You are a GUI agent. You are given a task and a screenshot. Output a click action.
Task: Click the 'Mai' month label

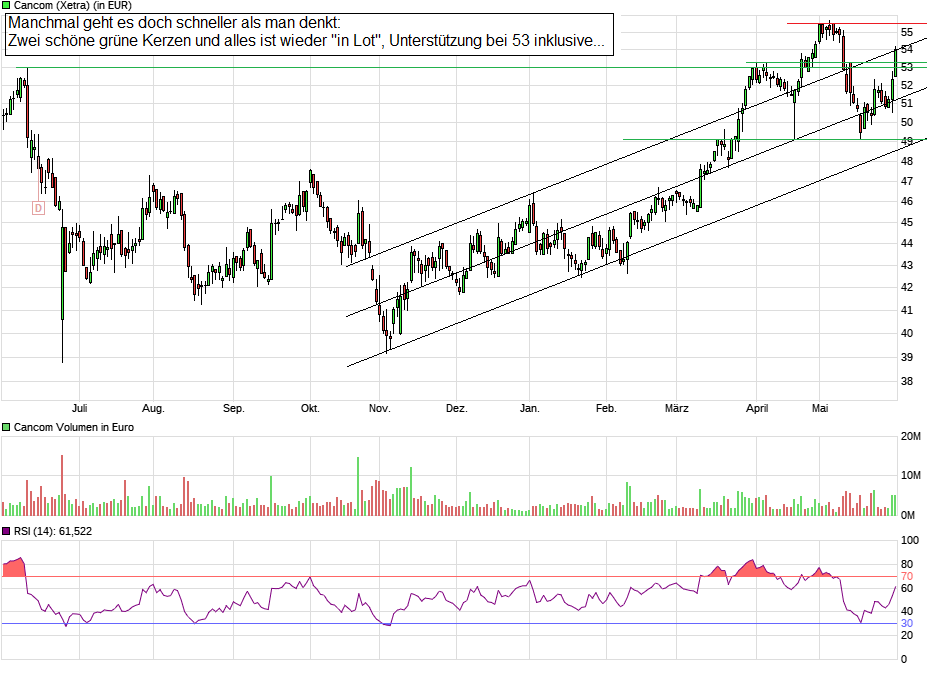coord(821,408)
